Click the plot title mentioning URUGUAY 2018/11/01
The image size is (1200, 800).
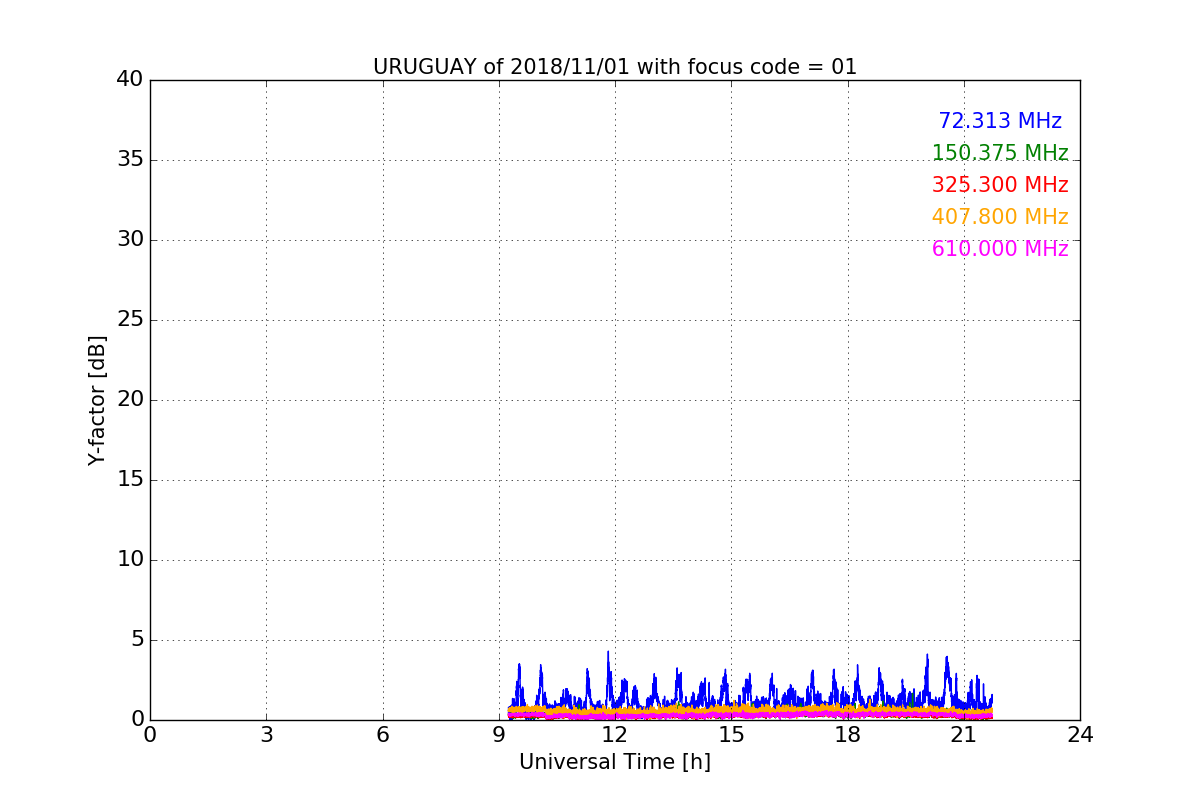(x=615, y=67)
